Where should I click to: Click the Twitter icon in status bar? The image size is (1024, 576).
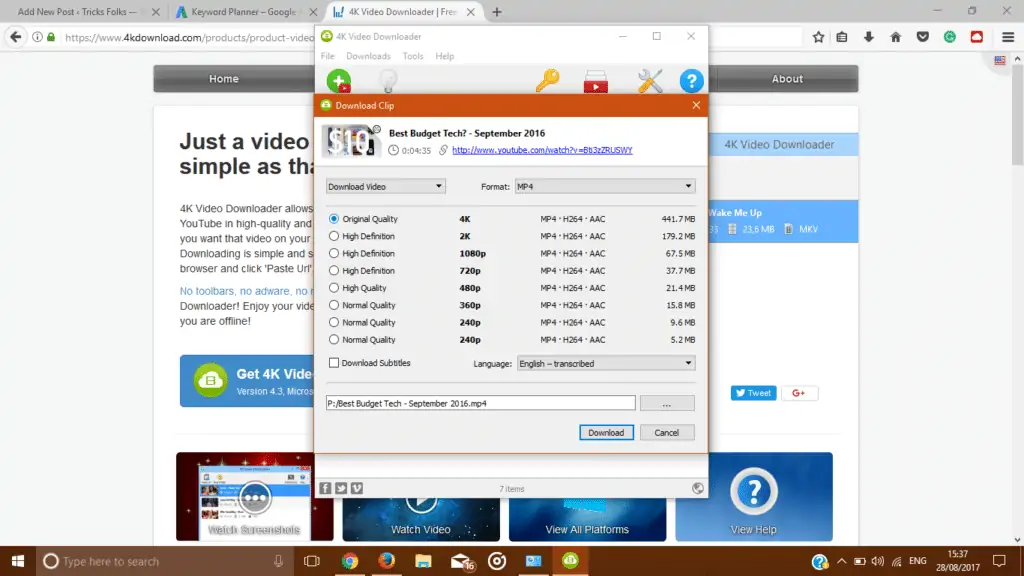(x=341, y=488)
